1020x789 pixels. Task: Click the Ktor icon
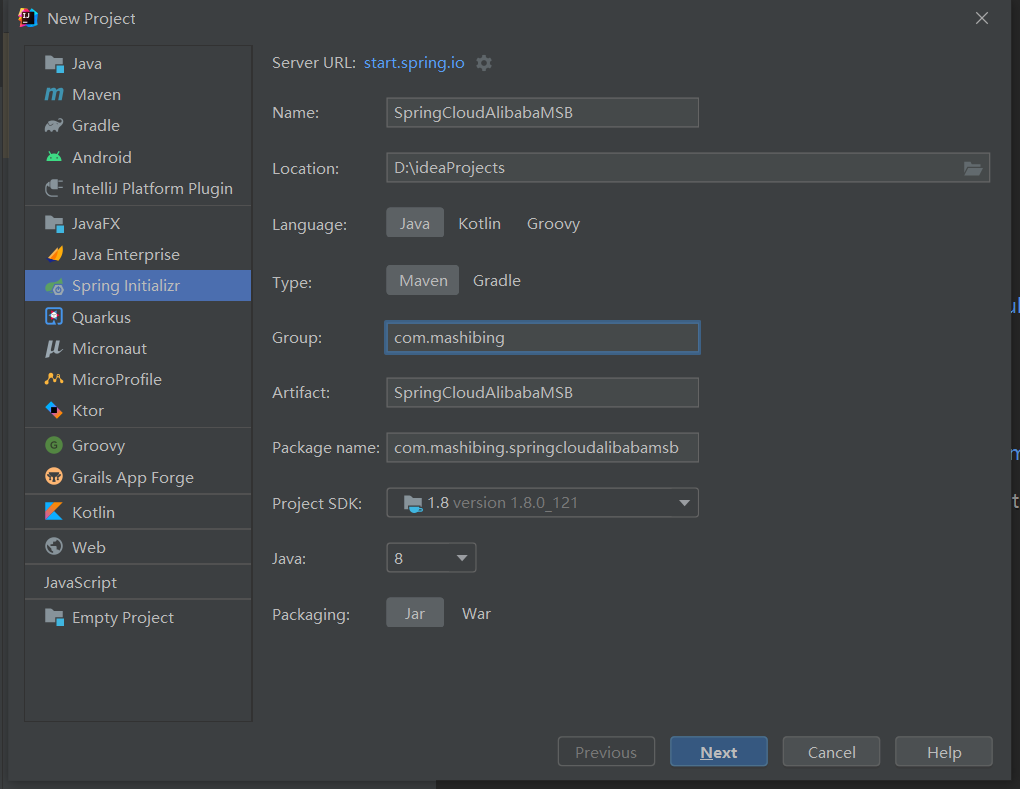pyautogui.click(x=54, y=410)
